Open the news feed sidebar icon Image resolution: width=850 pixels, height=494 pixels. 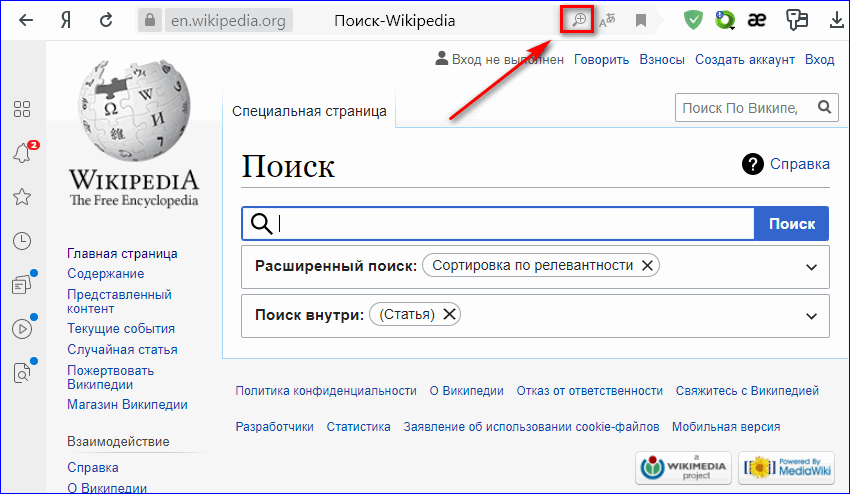click(x=22, y=284)
